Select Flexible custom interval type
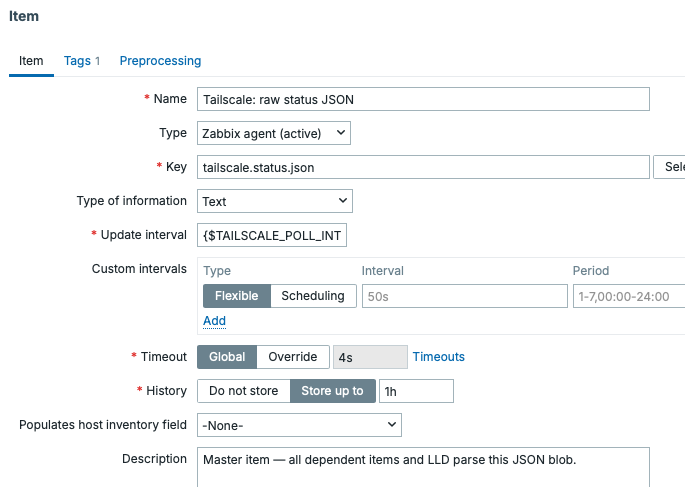This screenshot has width=685, height=487. pos(236,296)
